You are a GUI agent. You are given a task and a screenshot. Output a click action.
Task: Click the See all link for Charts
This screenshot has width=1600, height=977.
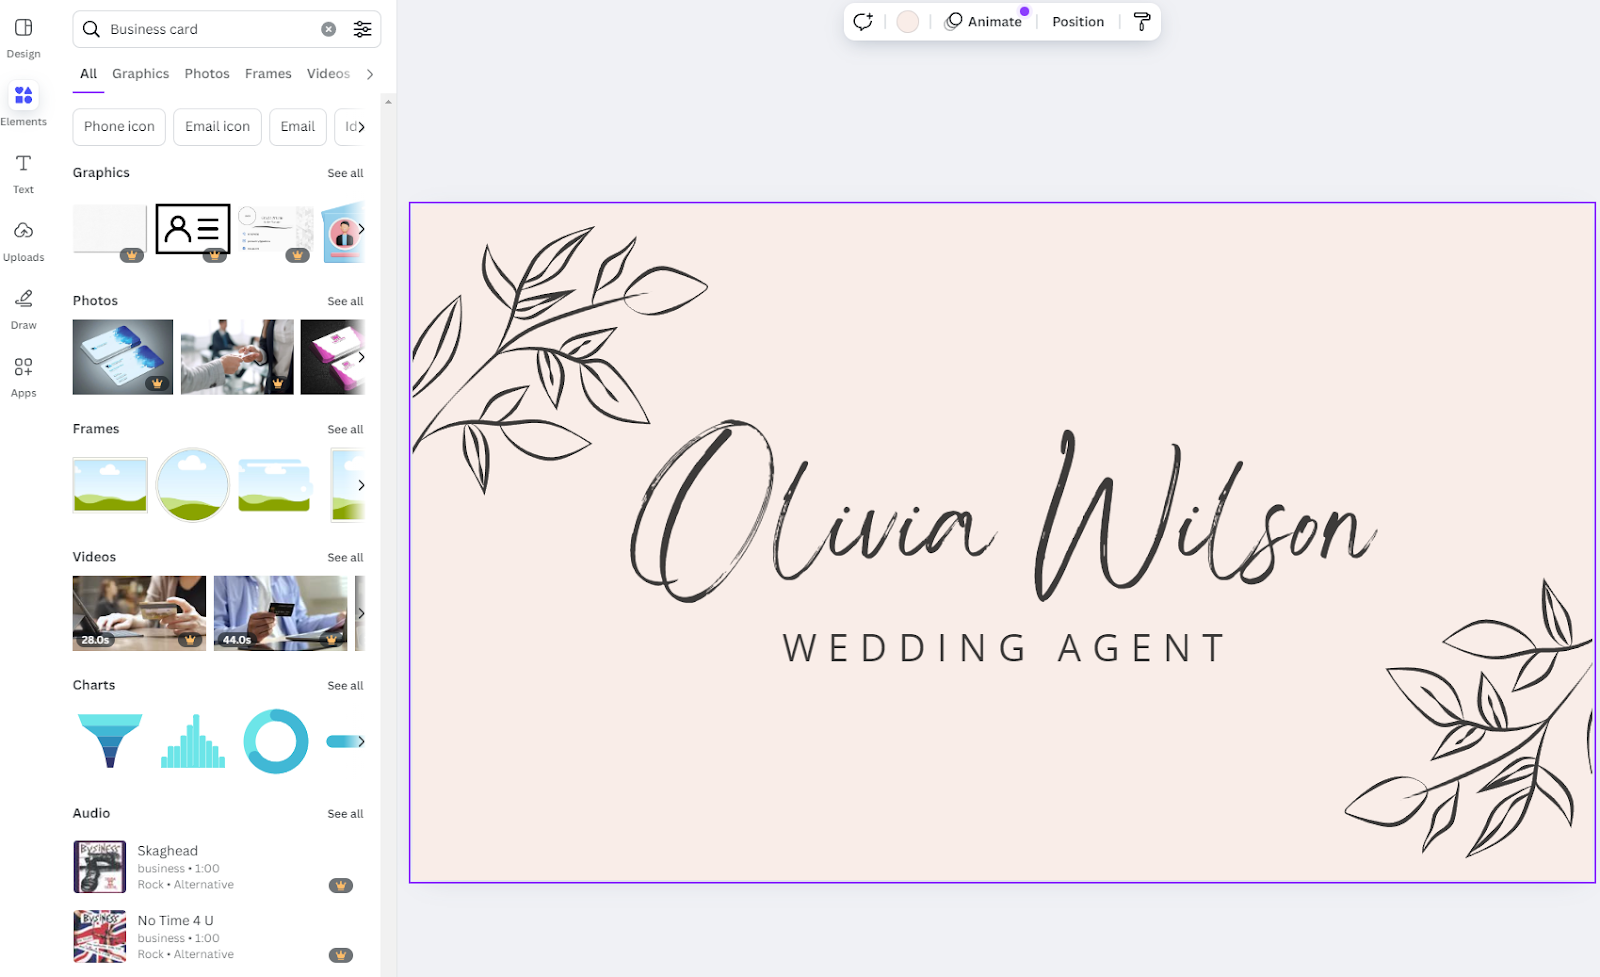coord(345,685)
